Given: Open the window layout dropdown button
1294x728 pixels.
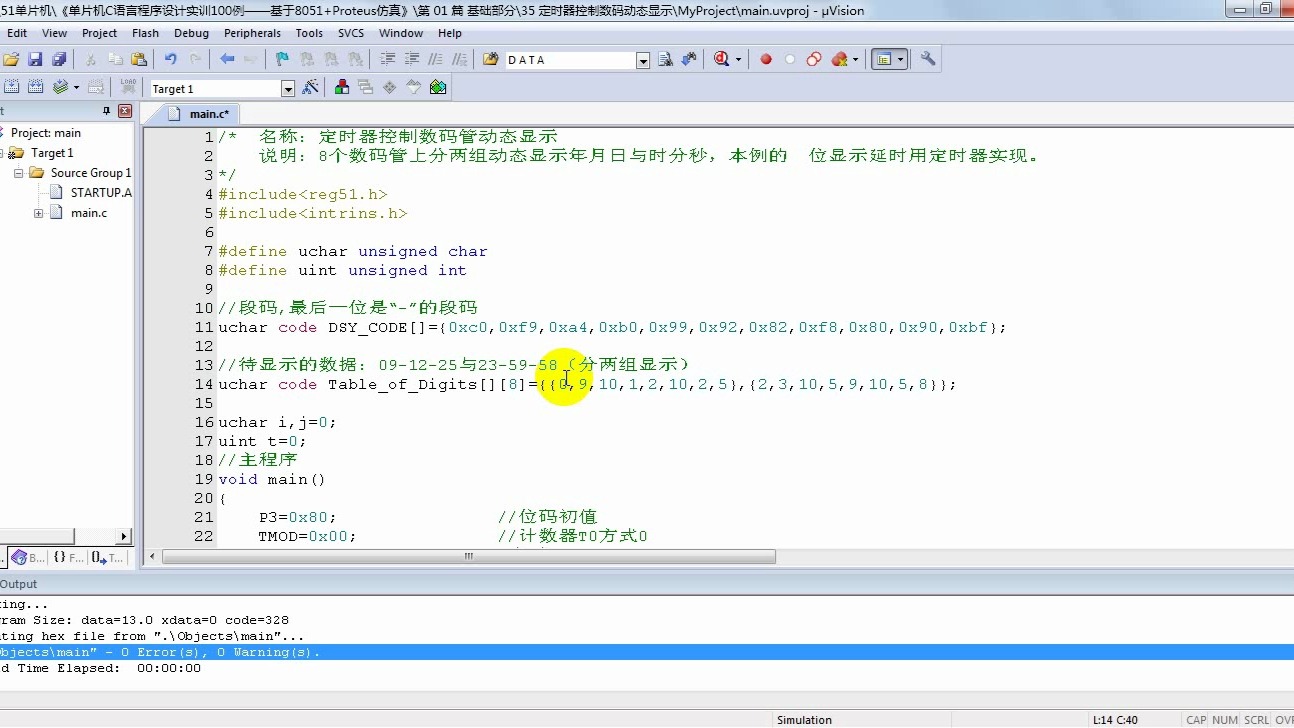Looking at the screenshot, I should click(888, 60).
